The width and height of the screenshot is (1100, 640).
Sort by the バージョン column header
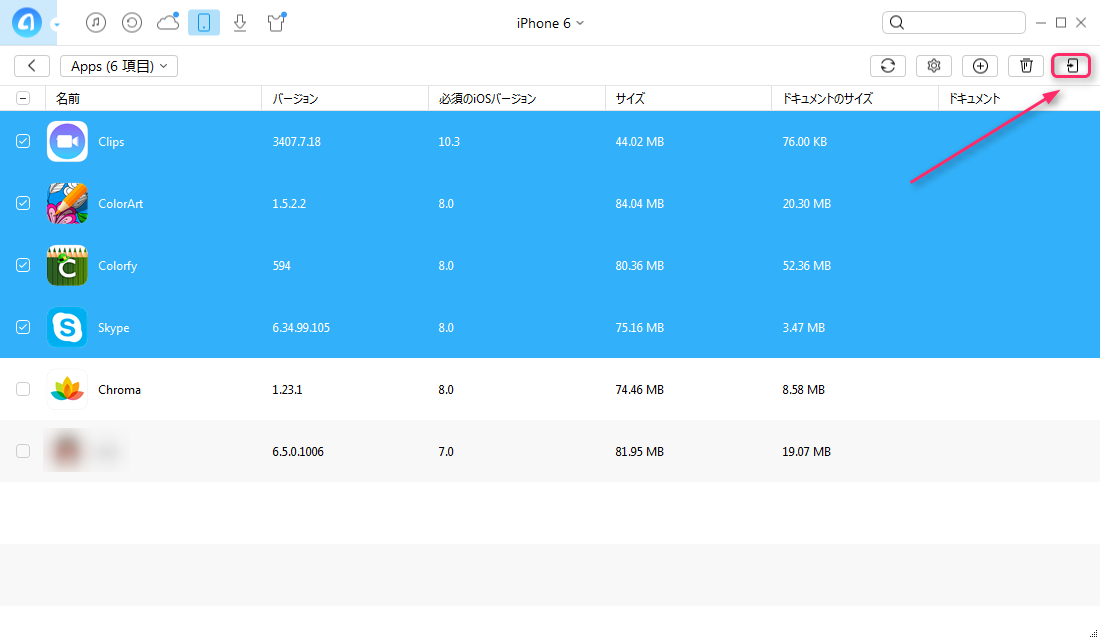[x=295, y=98]
